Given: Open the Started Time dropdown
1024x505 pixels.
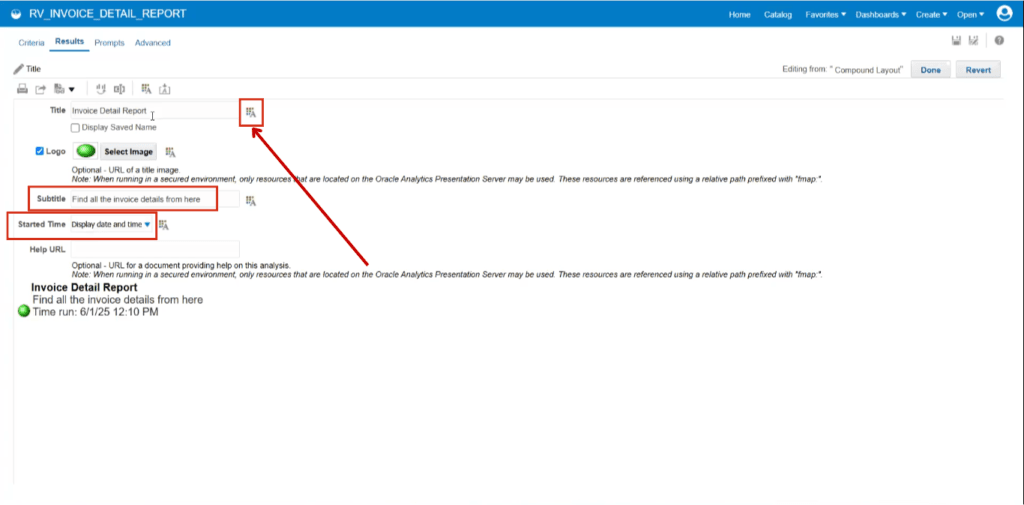Looking at the screenshot, I should point(111,224).
